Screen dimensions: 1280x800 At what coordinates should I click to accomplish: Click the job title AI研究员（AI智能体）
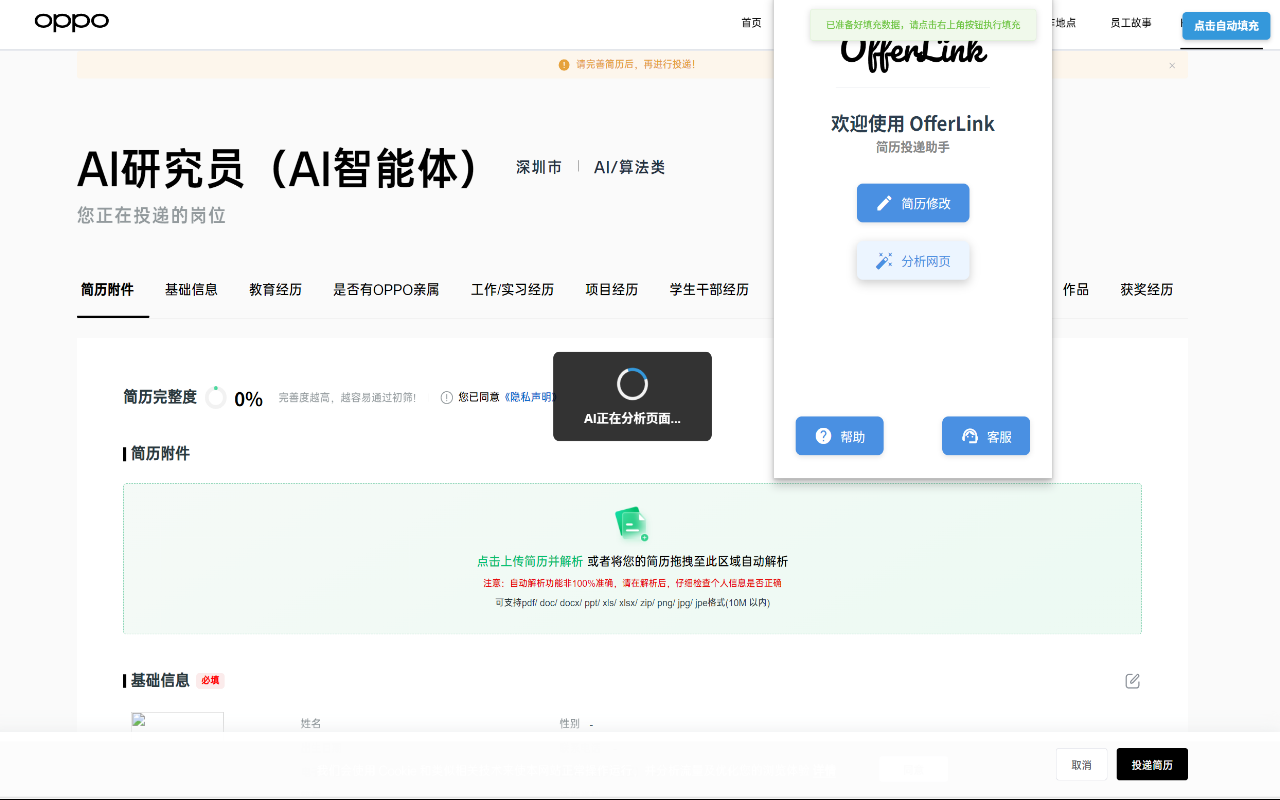click(x=281, y=168)
